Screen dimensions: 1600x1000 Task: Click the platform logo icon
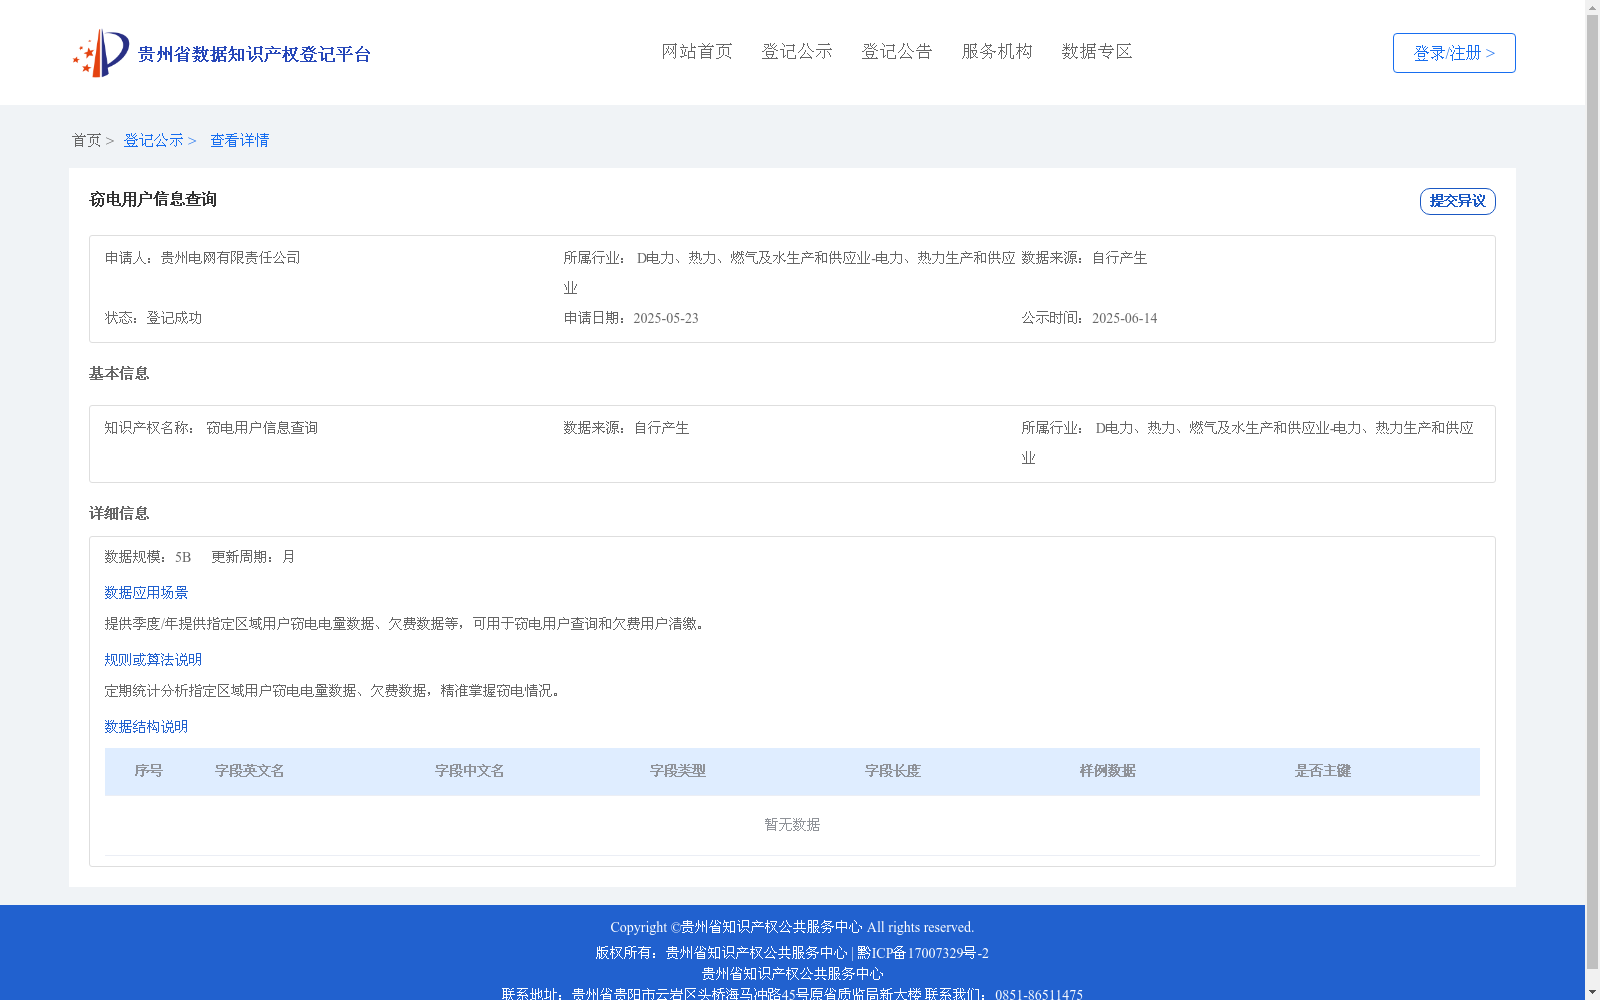[x=101, y=53]
